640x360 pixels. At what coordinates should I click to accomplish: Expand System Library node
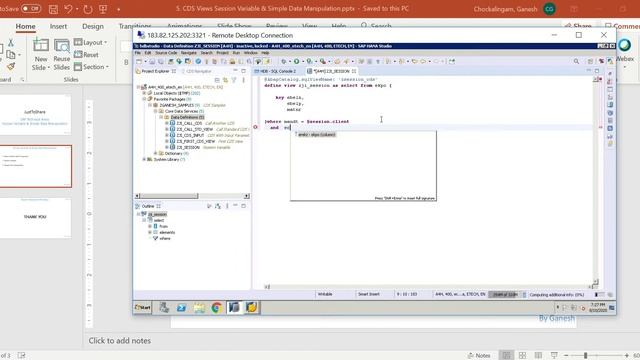(x=144, y=159)
